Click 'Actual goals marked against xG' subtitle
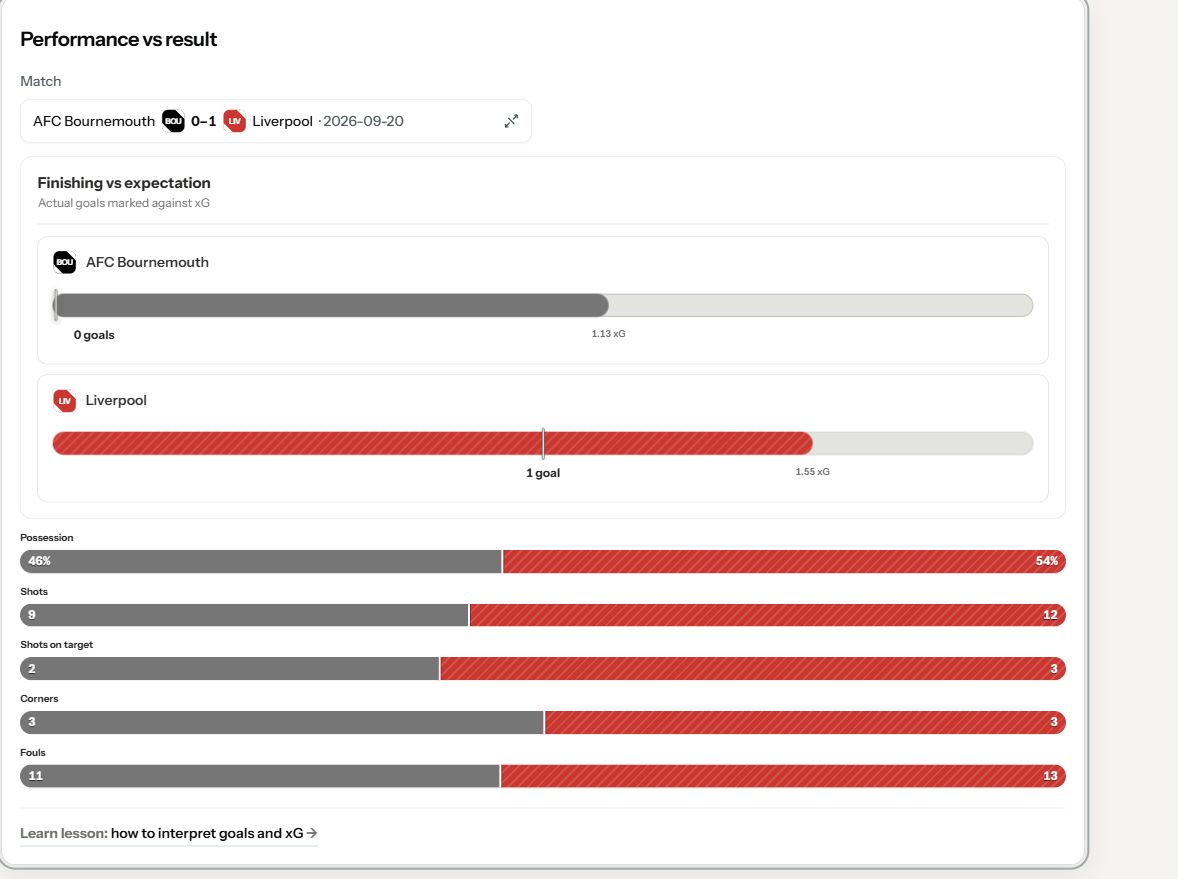Screen dimensions: 1178x879 pos(124,203)
